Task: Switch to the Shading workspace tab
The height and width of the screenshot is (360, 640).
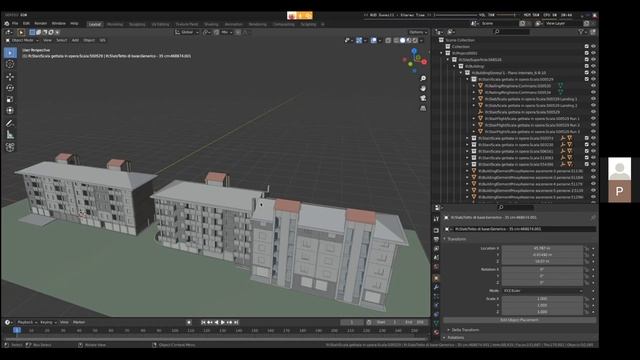Action: (x=211, y=24)
